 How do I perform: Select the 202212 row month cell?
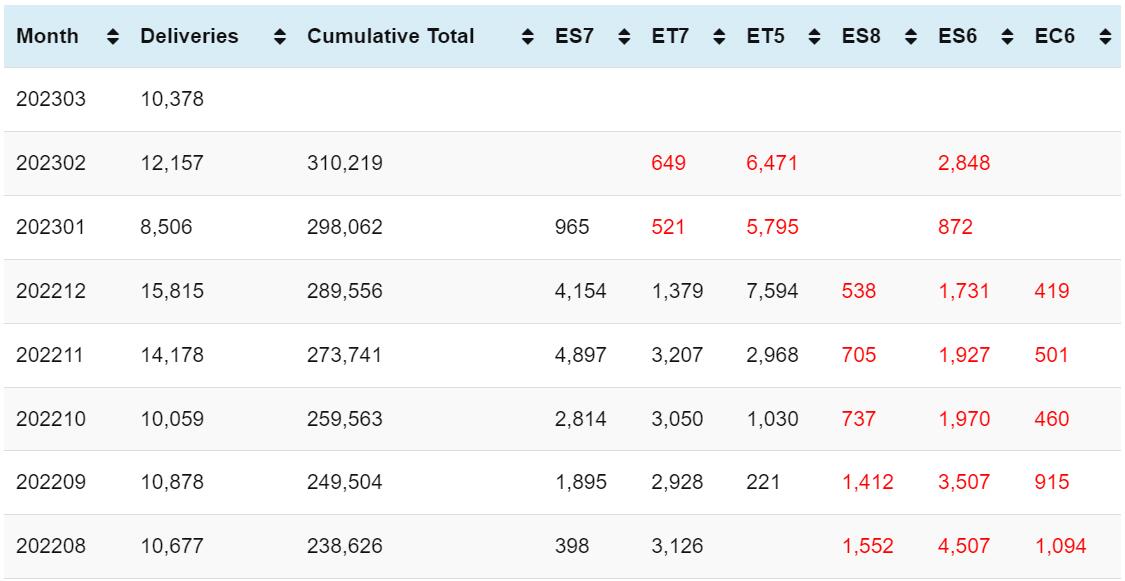tap(51, 292)
